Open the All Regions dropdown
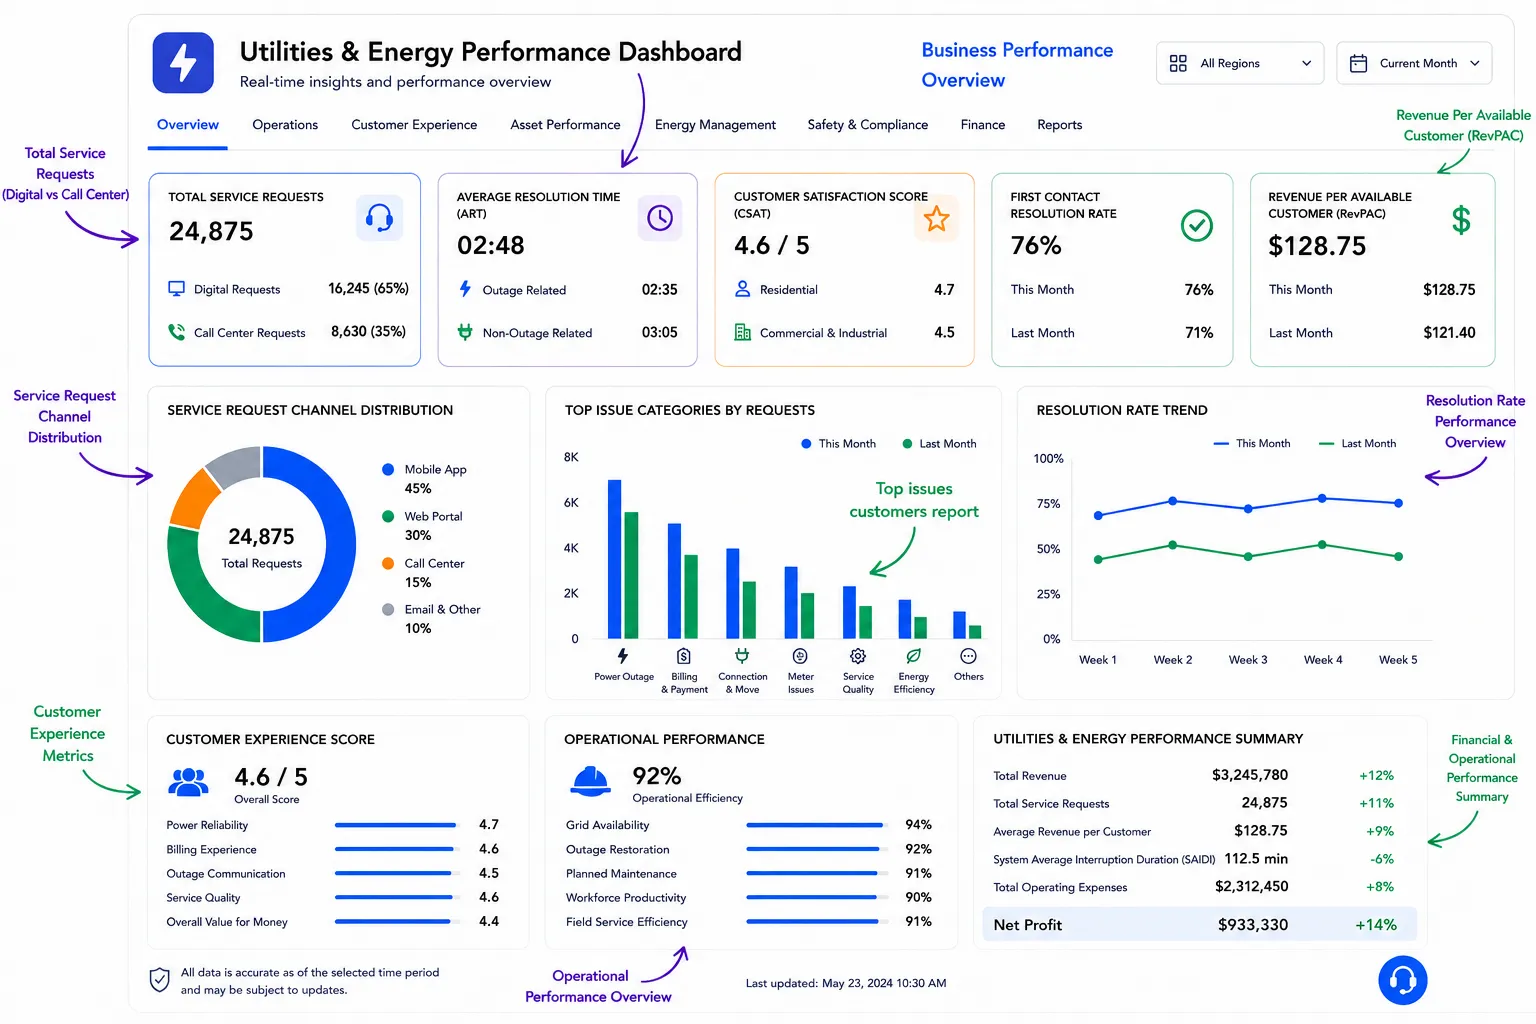The image size is (1536, 1024). [x=1240, y=63]
